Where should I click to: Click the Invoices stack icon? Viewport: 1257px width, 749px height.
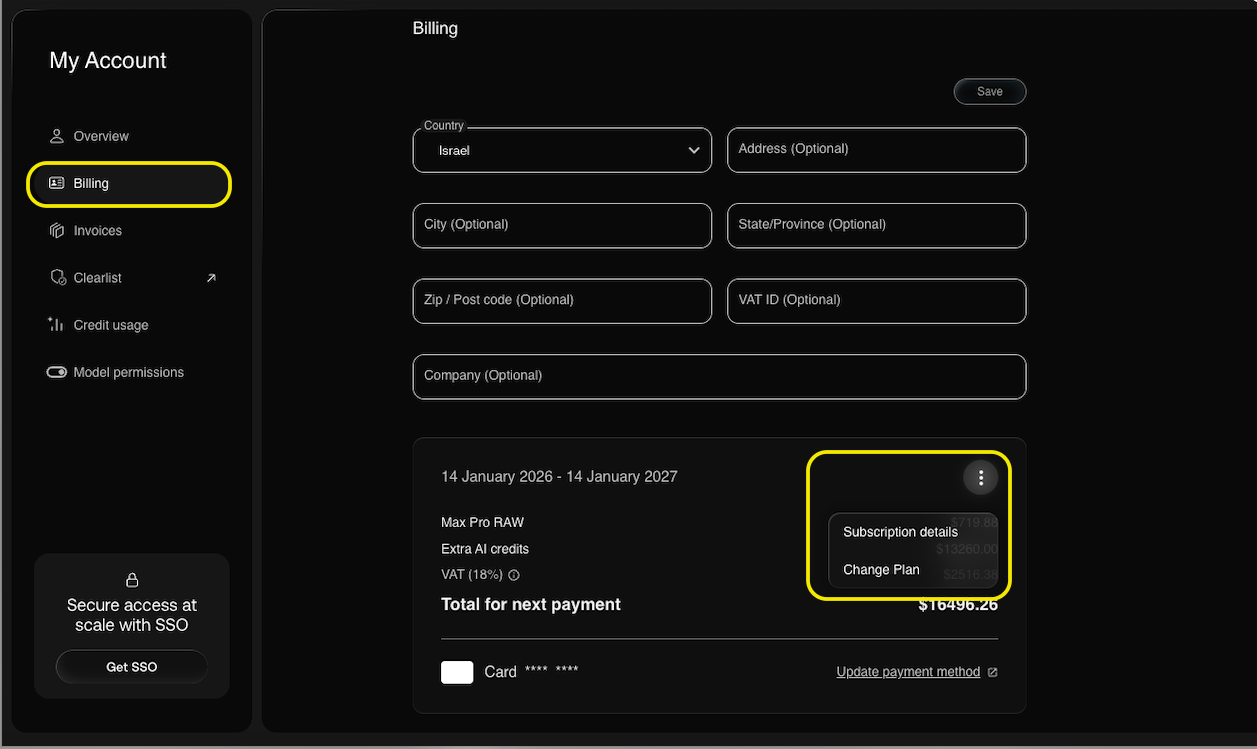coord(57,230)
